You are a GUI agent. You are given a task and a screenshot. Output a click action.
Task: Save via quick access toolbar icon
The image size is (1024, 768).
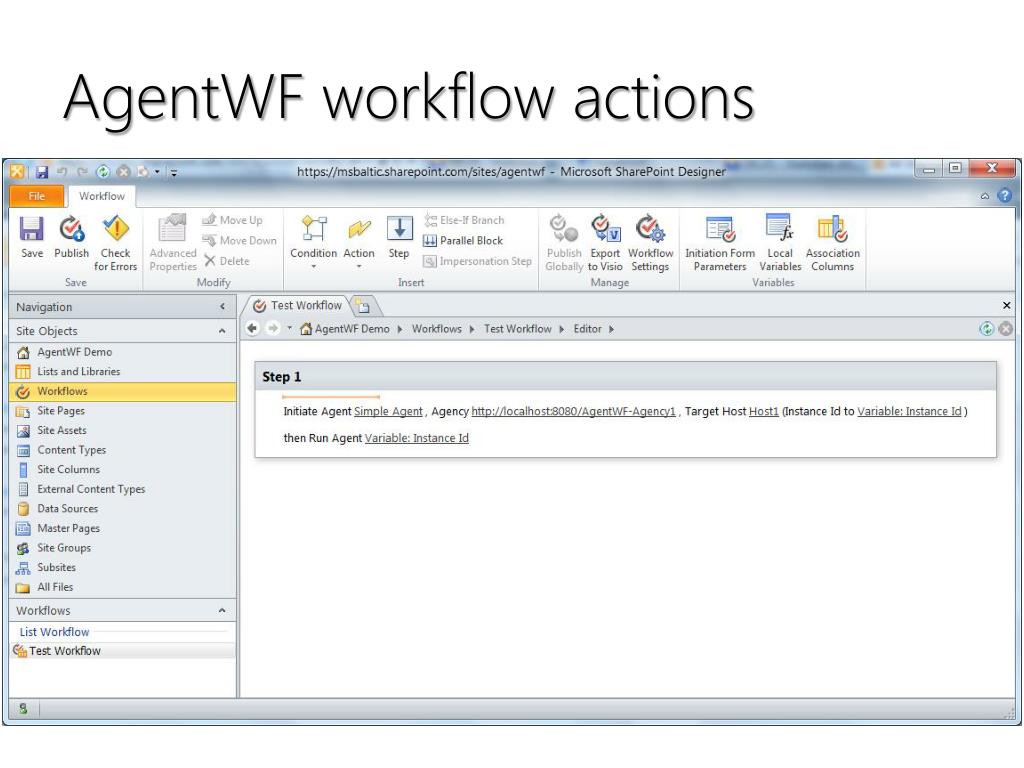pos(42,172)
